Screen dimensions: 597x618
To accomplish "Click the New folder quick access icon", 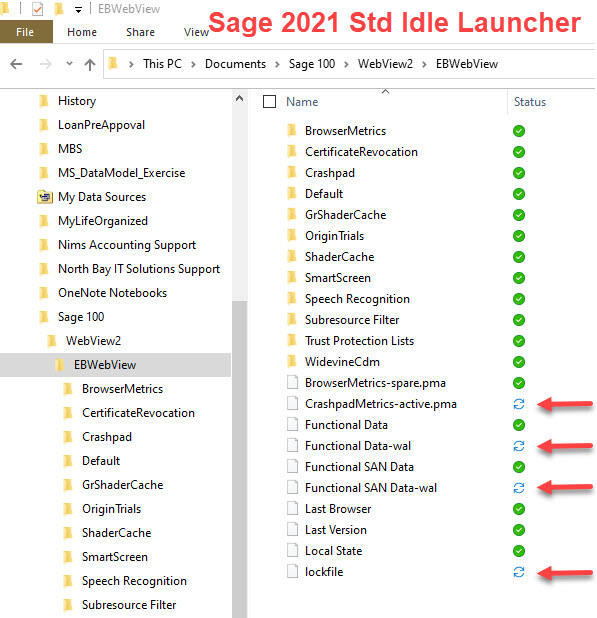I will [x=59, y=9].
